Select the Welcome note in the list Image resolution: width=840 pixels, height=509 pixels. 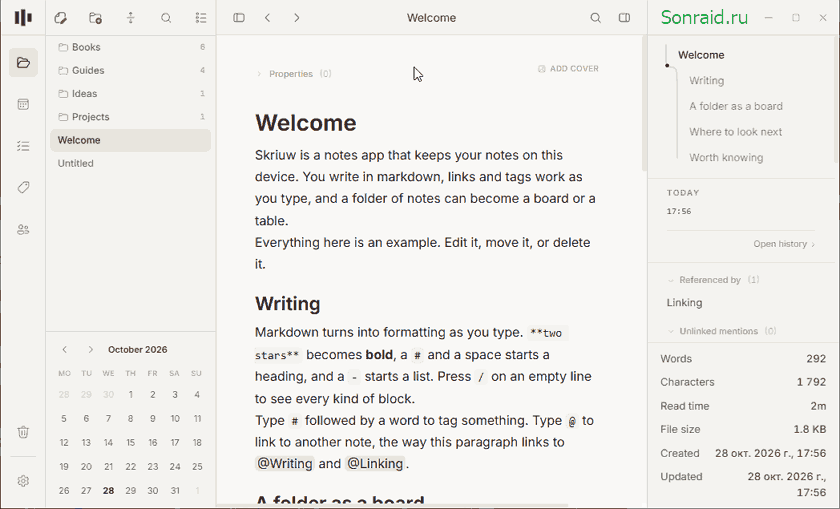pos(131,140)
